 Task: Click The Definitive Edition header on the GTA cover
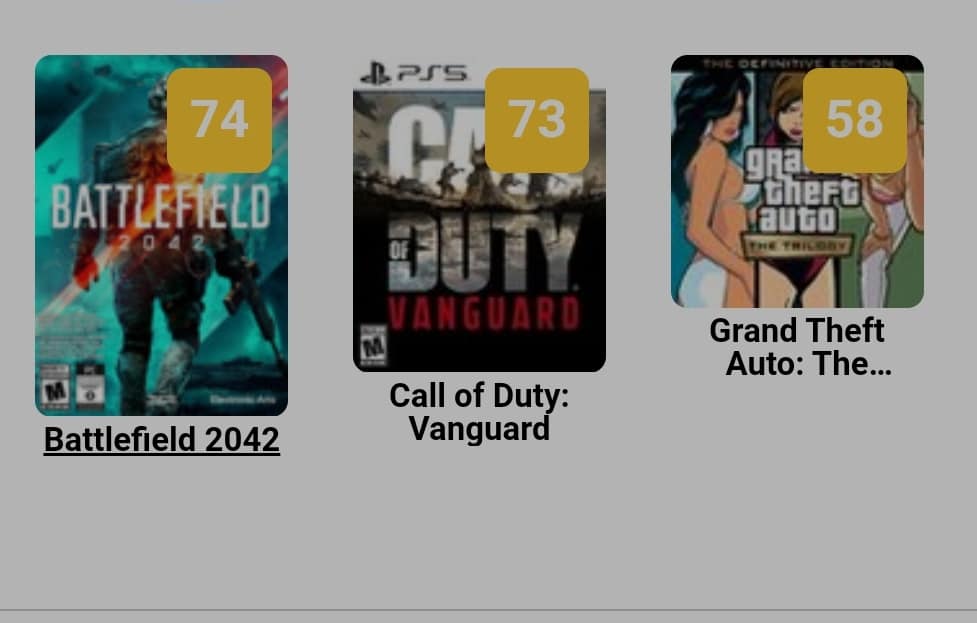[x=798, y=63]
